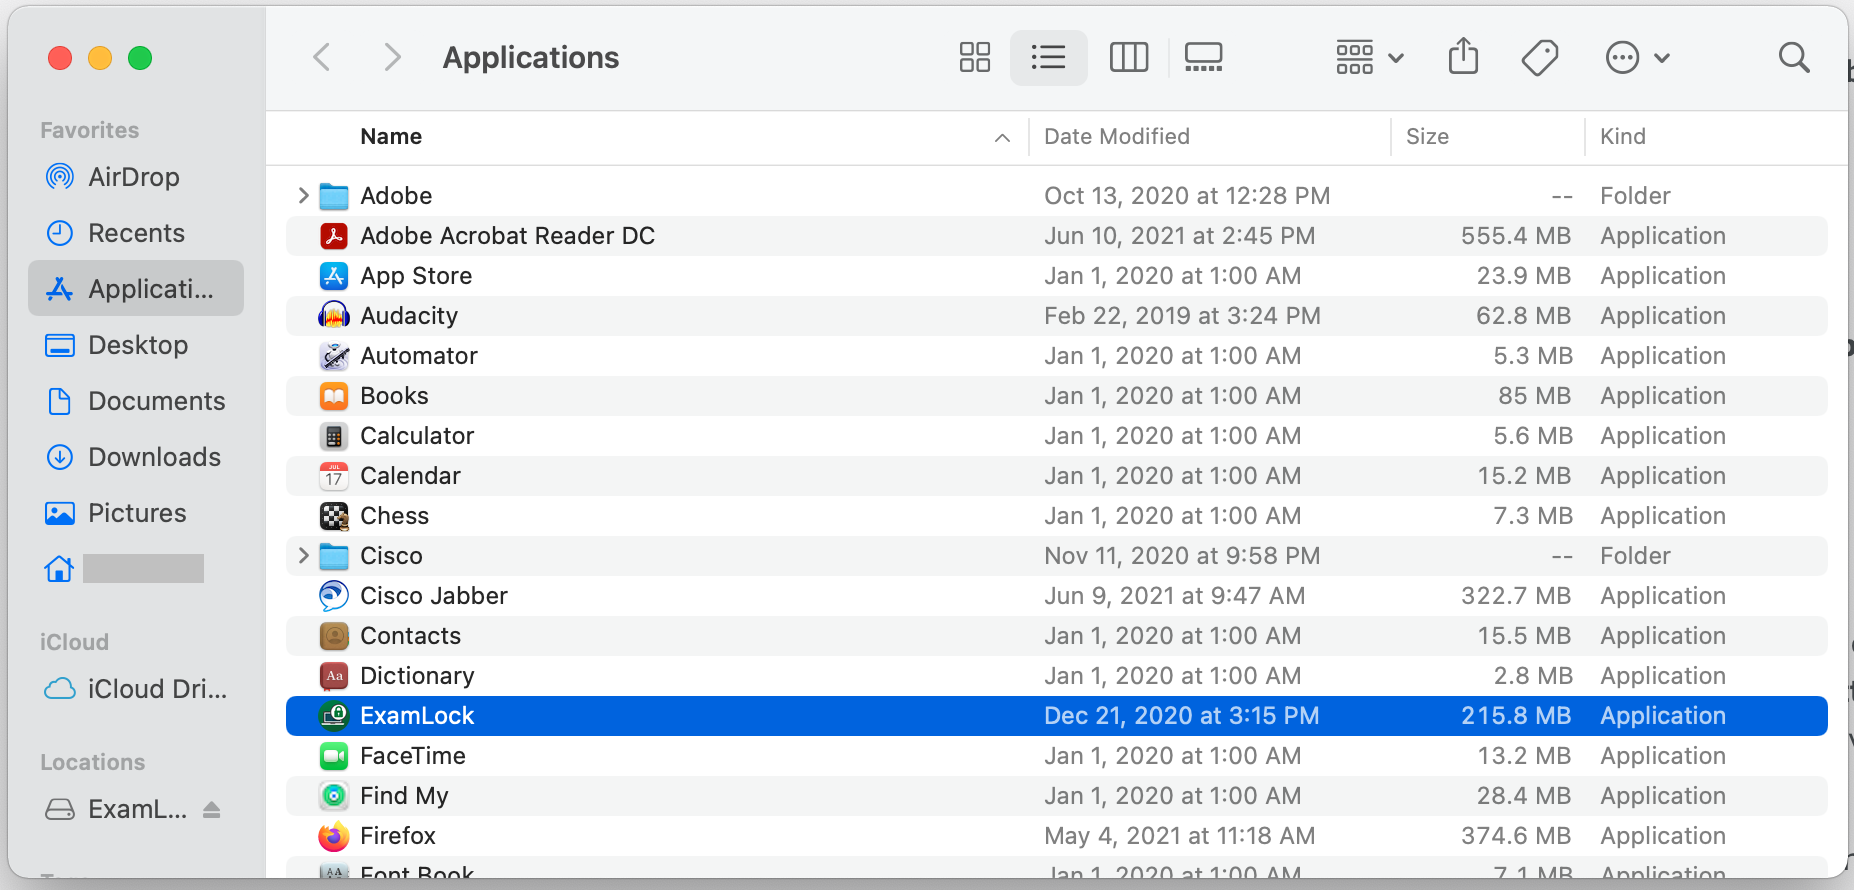
Task: Open Documents in the sidebar
Action: click(x=136, y=401)
